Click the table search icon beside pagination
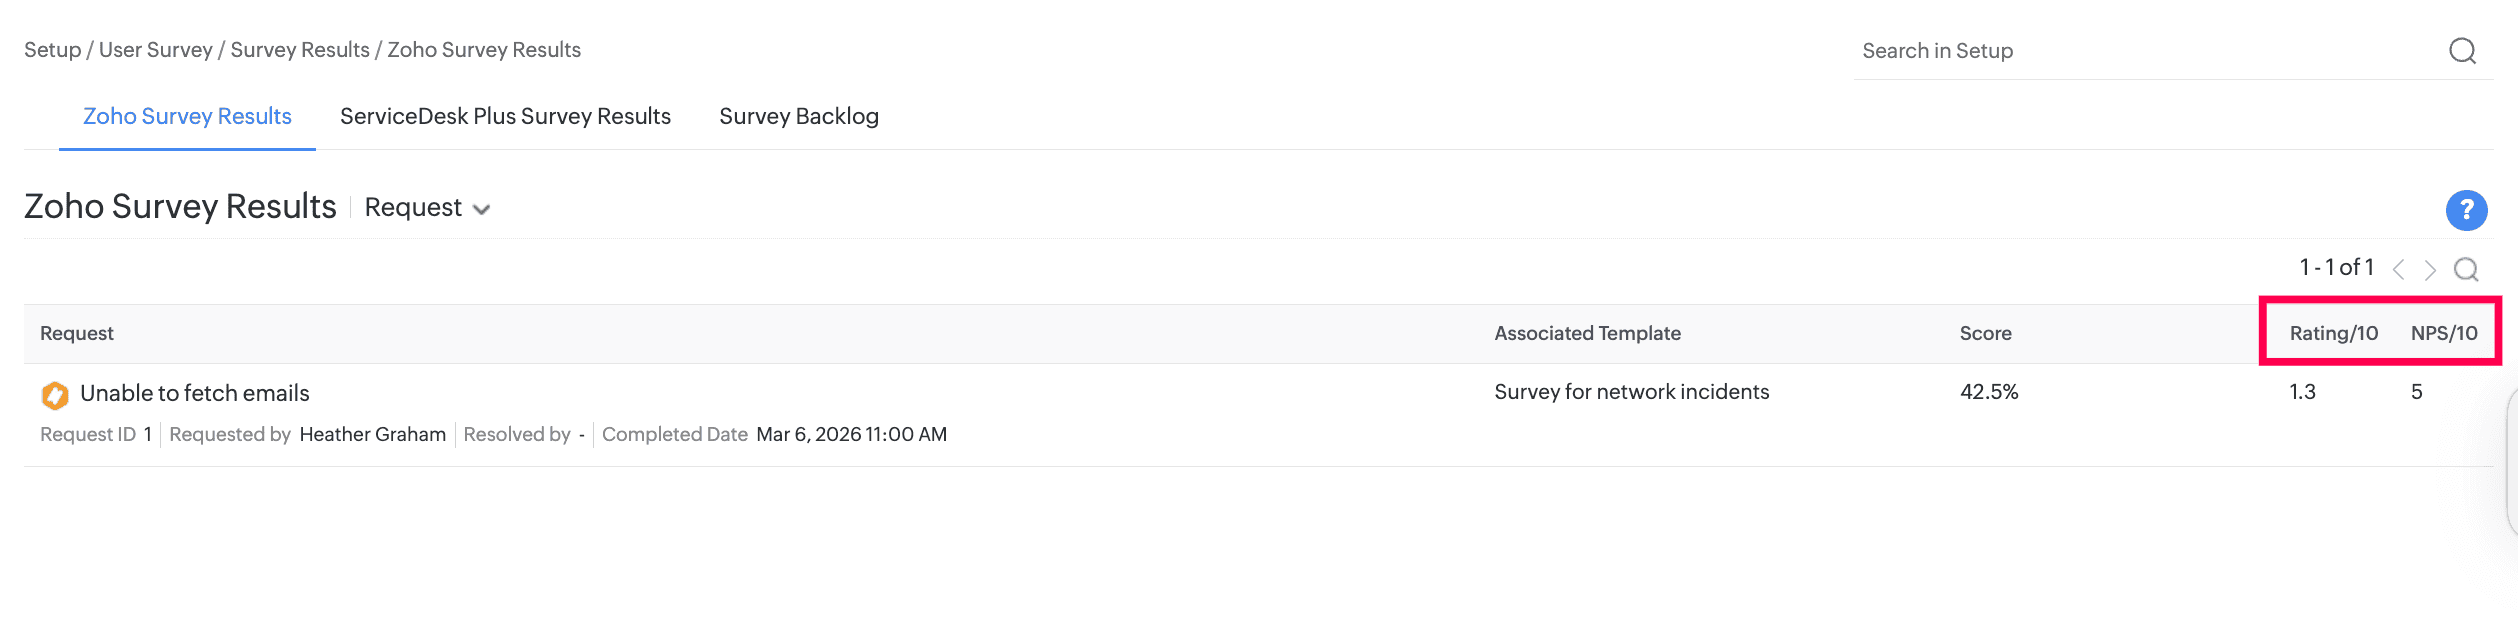2518x636 pixels. (x=2466, y=269)
